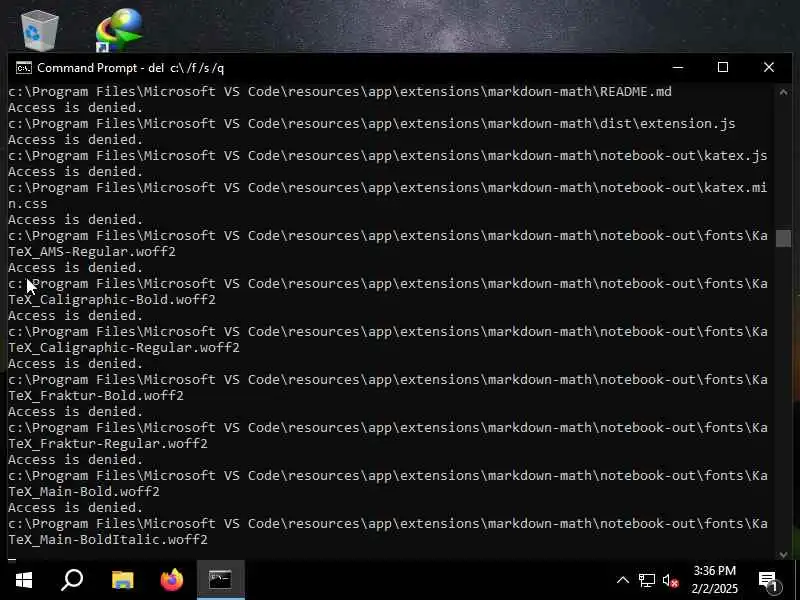Click the text 'TeX_Main-Bold.woff2'
Screen dimensions: 800x600
[84, 491]
